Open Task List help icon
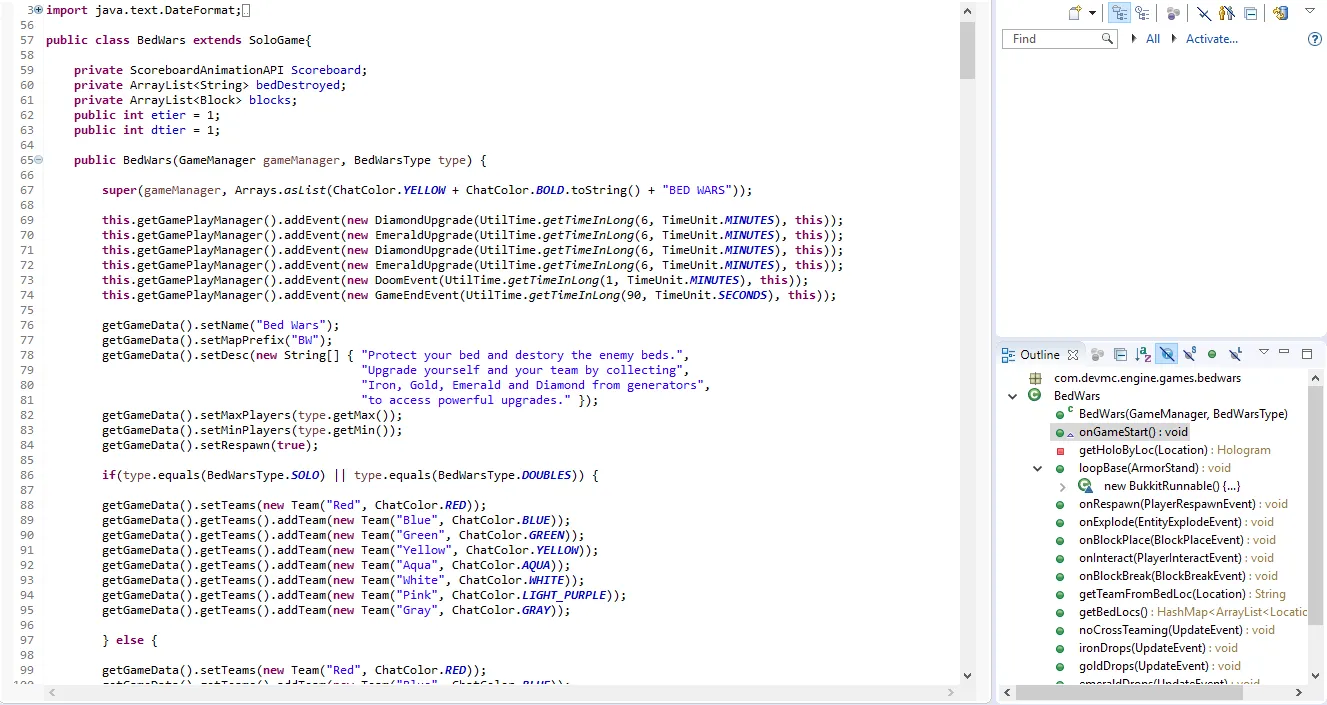 (x=1315, y=39)
